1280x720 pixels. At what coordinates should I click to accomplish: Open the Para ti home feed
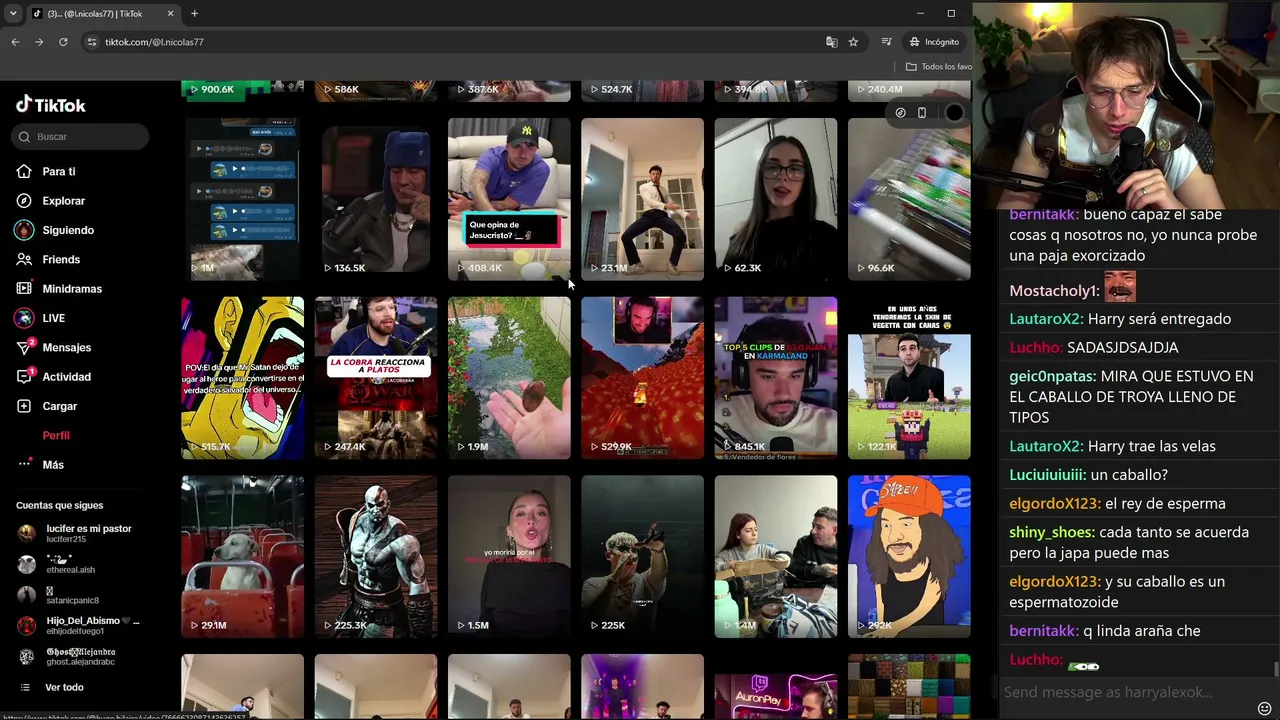(x=47, y=172)
